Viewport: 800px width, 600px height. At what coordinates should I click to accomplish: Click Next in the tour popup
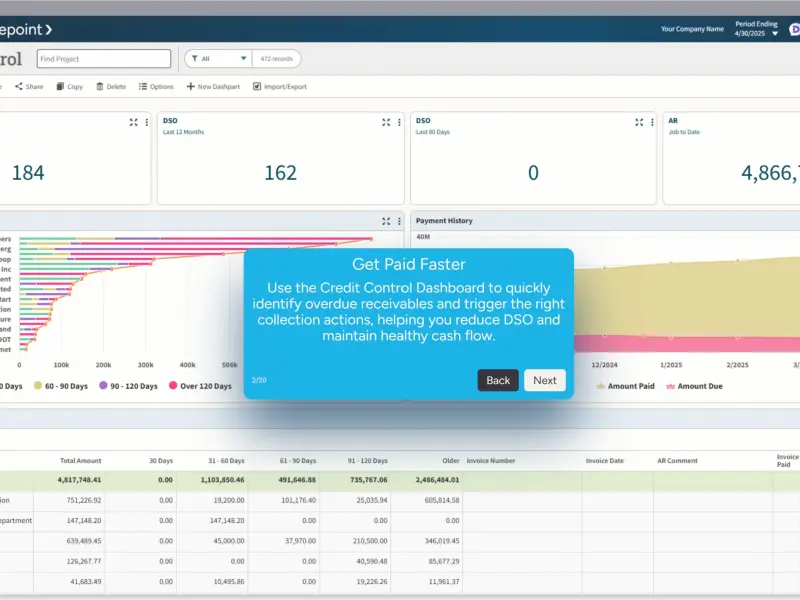tap(545, 380)
